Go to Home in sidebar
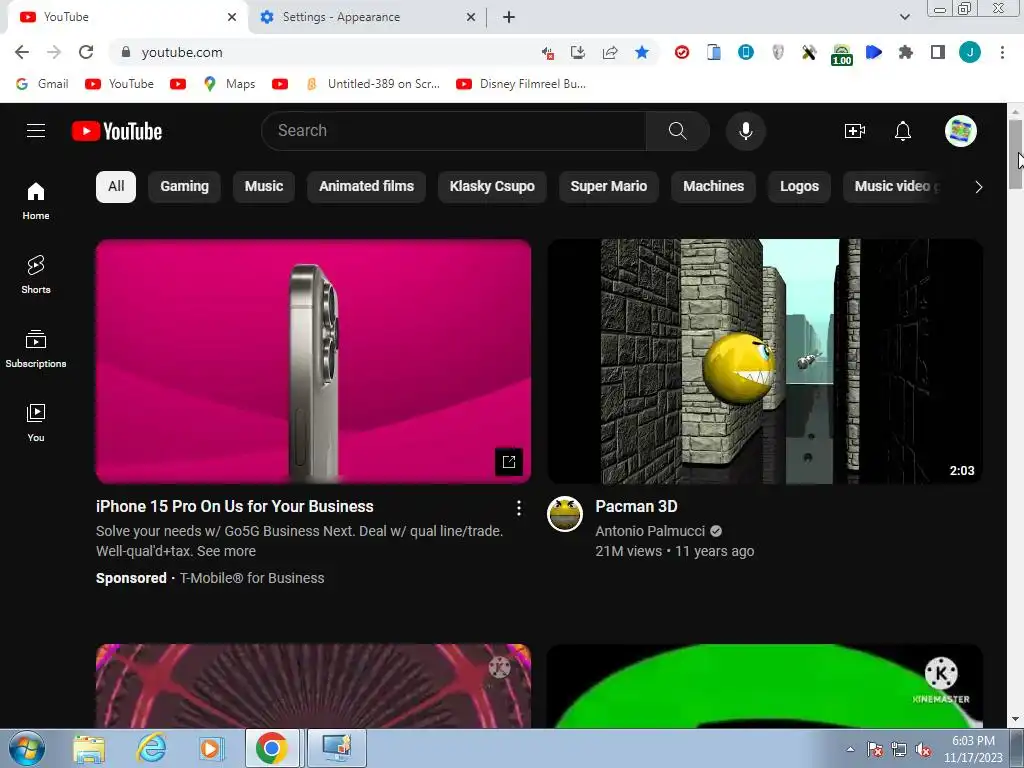The height and width of the screenshot is (768, 1024). point(36,201)
